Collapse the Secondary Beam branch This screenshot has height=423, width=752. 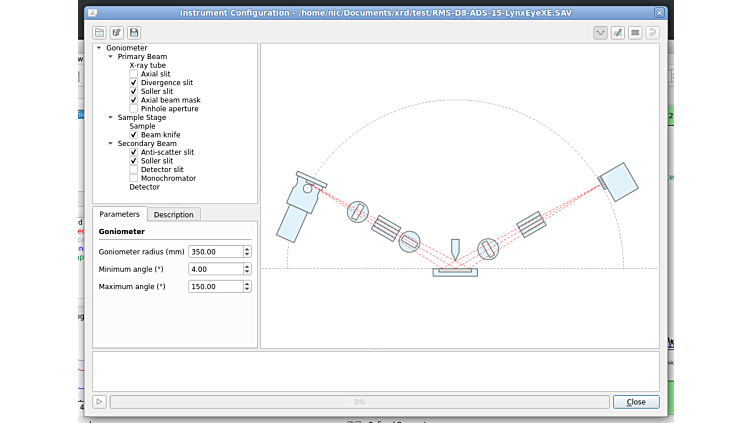tap(110, 144)
